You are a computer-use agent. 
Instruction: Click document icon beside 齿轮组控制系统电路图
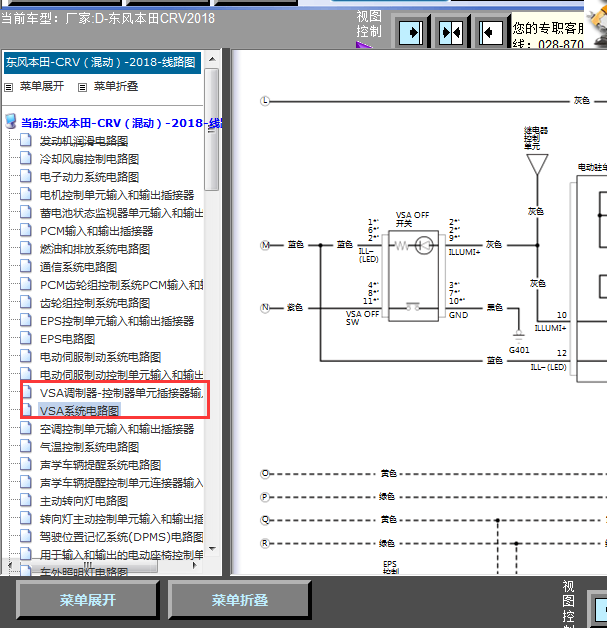[26, 302]
